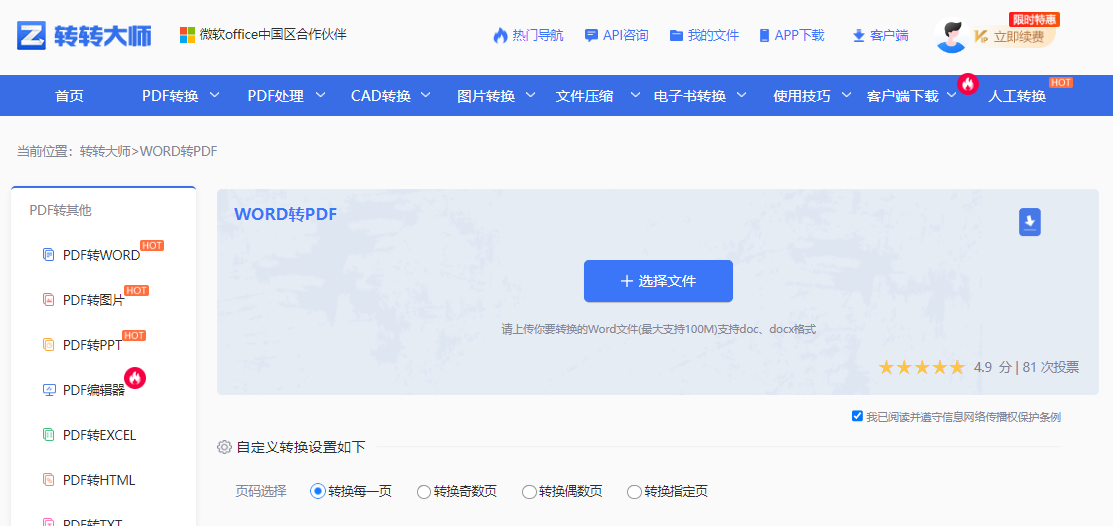Viewport: 1113px width, 526px height.
Task: Click the PDF编辑器 monitor icon
Action: pos(49,390)
